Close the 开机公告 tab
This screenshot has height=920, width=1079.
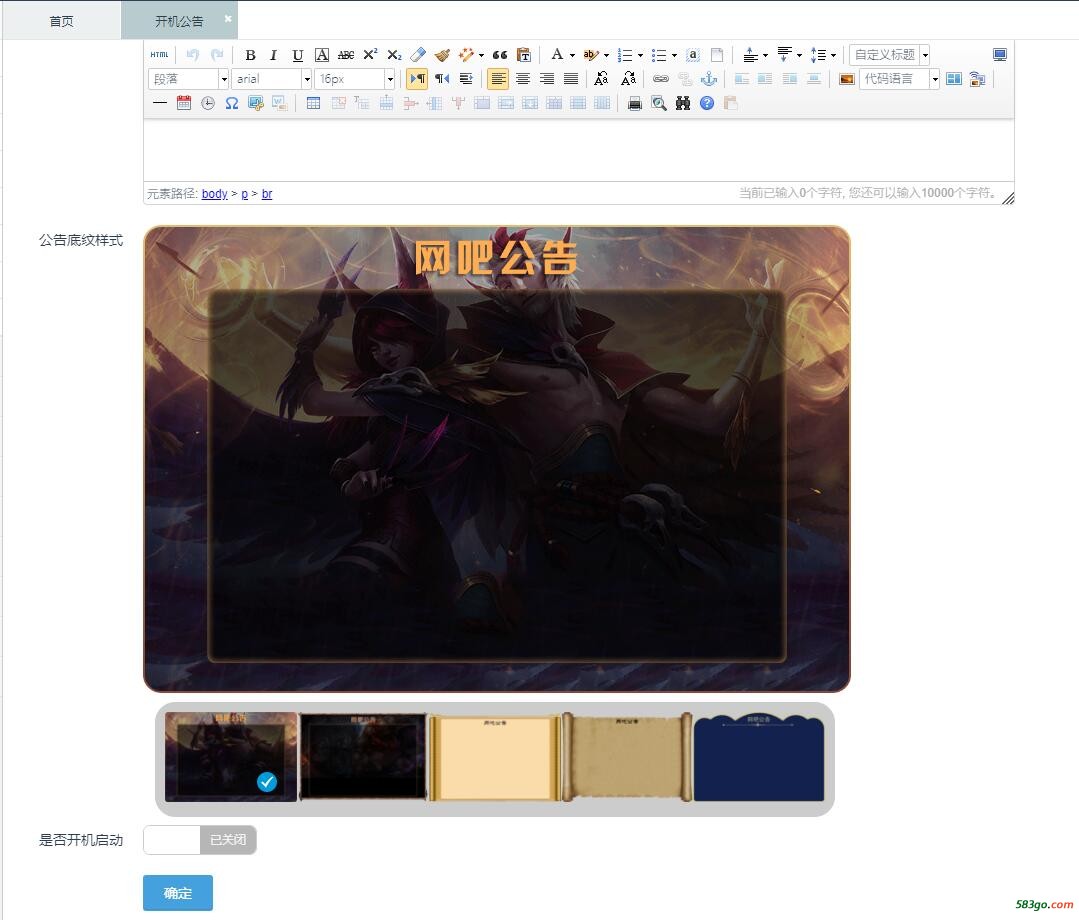[228, 18]
